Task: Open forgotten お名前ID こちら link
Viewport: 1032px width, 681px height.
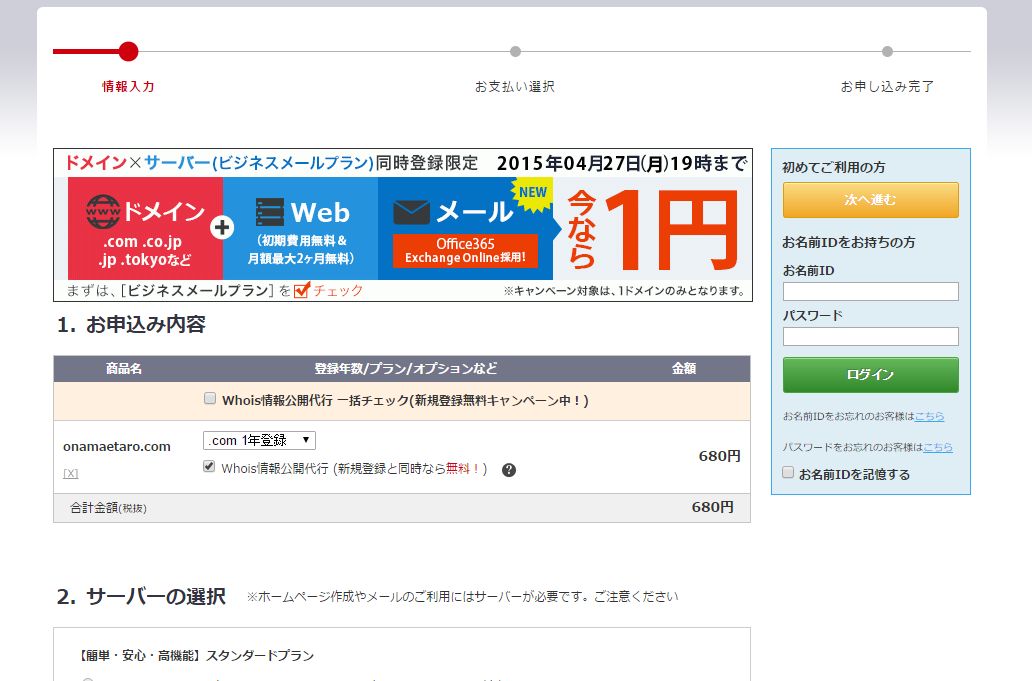Action: point(929,416)
